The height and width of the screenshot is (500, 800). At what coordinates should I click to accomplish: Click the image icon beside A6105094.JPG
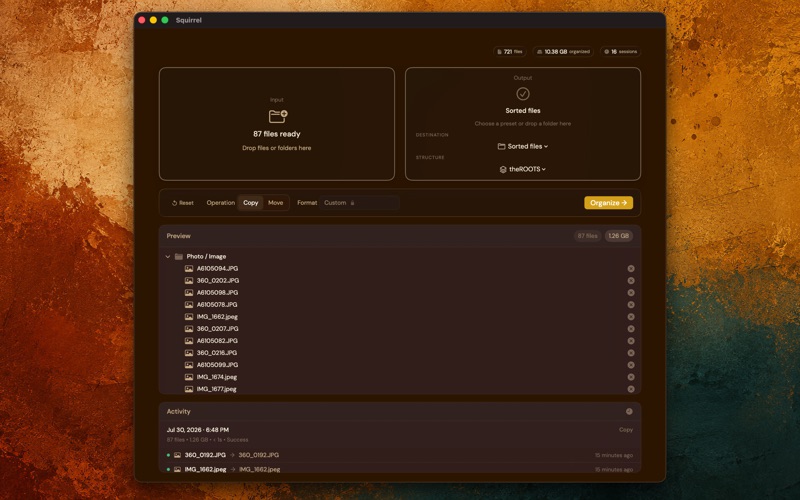coord(189,268)
